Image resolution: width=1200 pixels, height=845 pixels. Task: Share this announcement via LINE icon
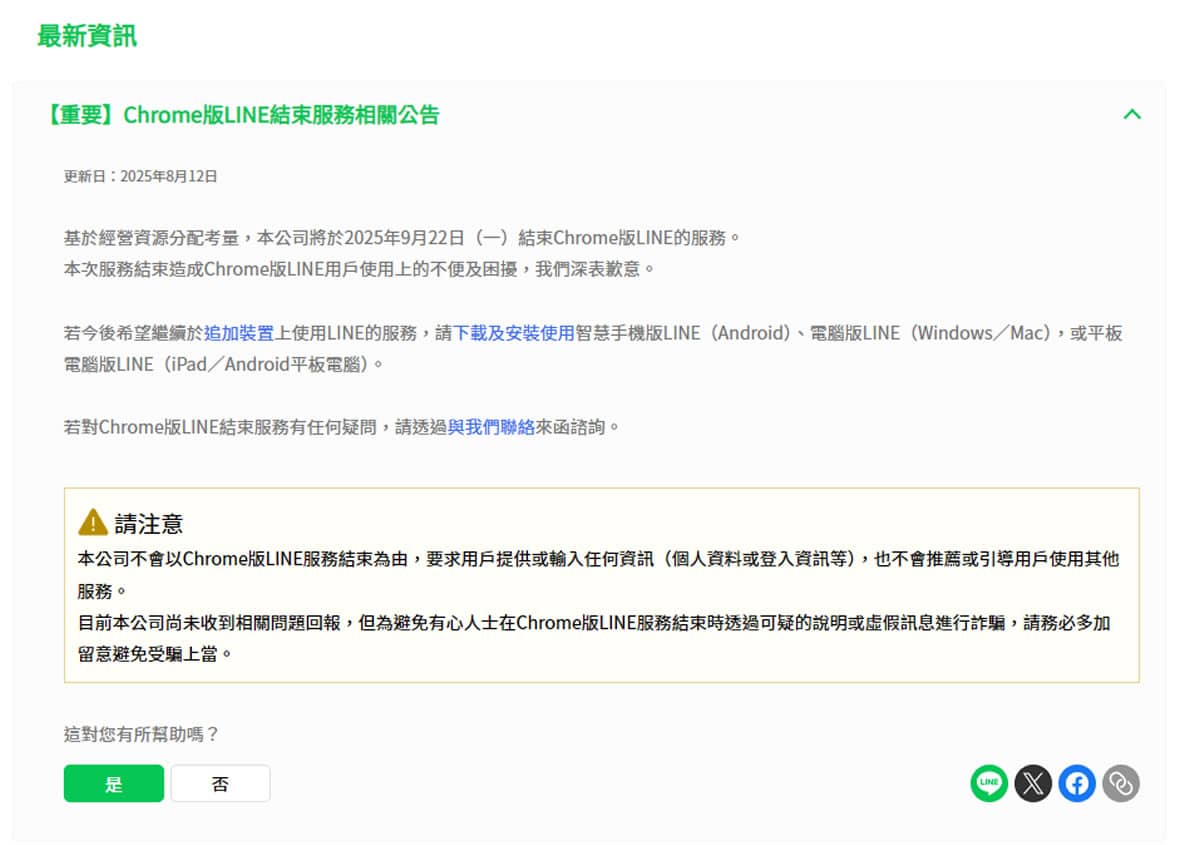coord(988,783)
